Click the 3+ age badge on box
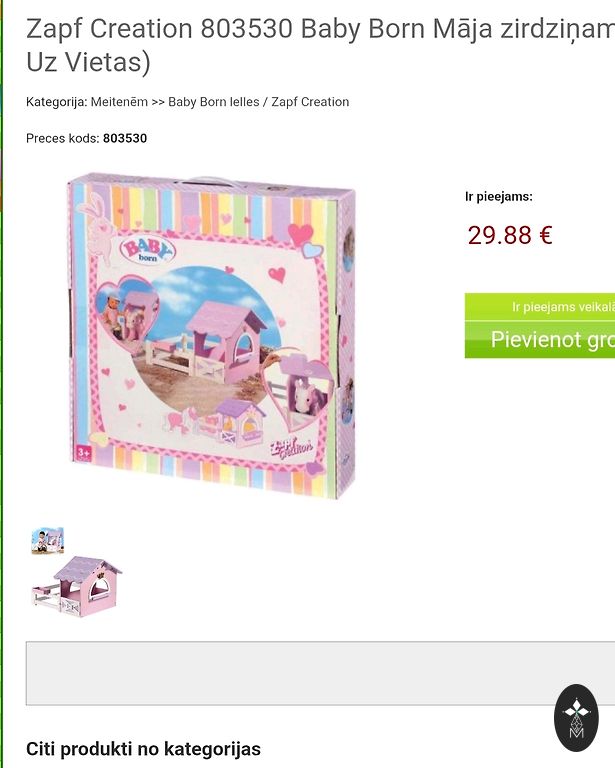615x768 pixels. (84, 454)
